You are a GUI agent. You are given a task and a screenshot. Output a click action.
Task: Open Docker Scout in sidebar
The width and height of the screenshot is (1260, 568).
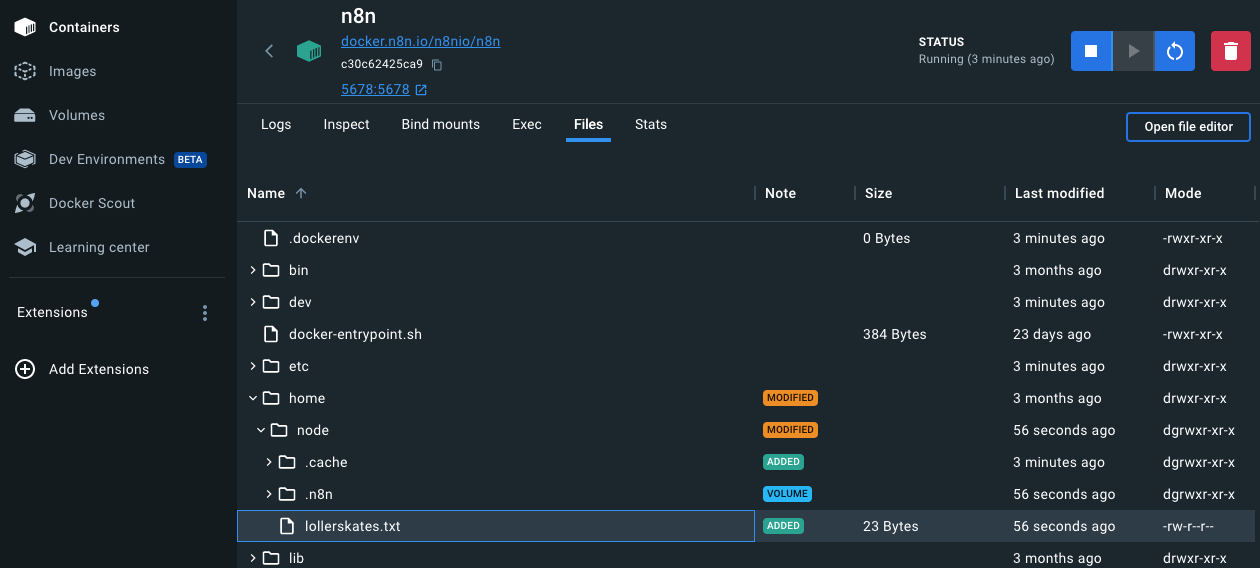(92, 203)
